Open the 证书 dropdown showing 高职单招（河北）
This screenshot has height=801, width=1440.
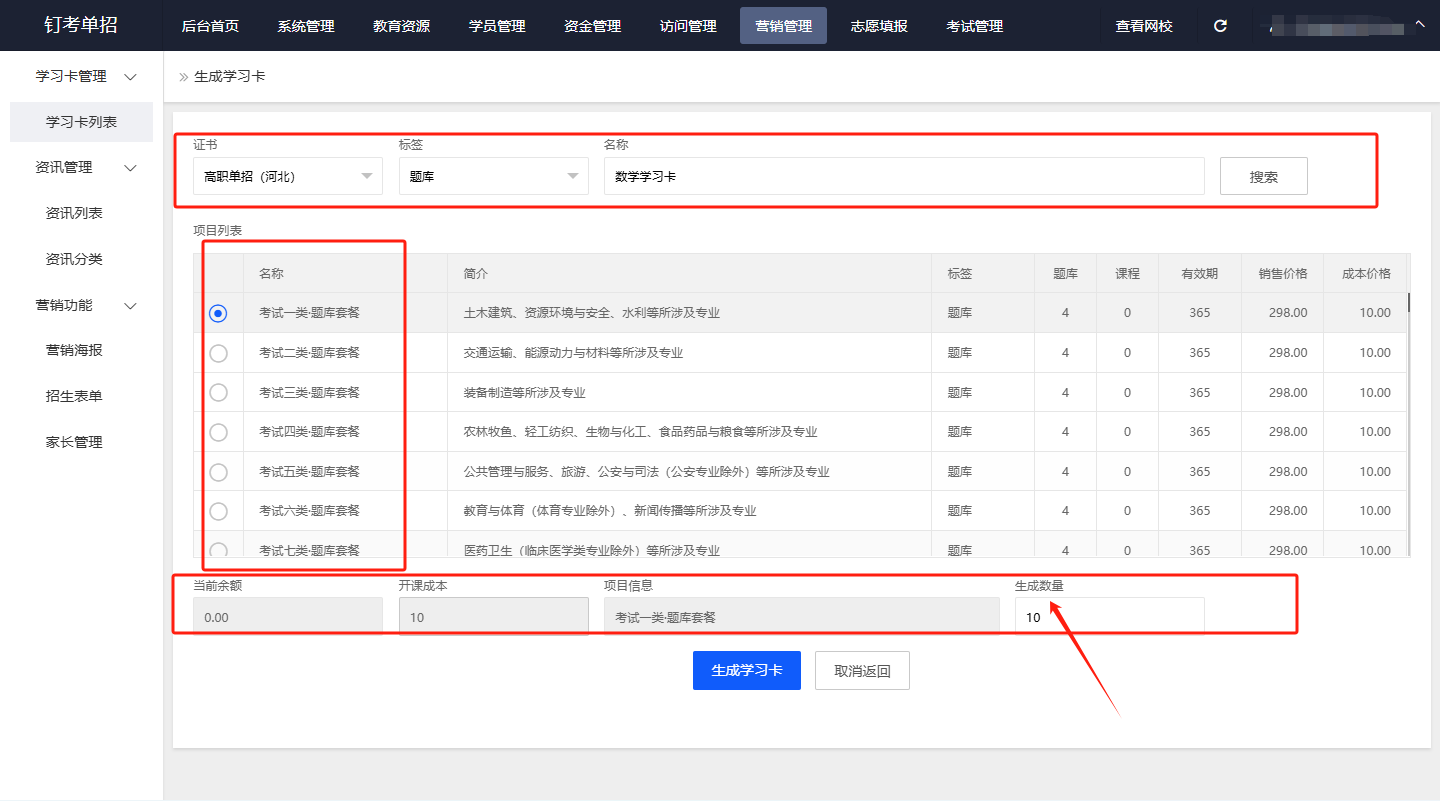[287, 177]
